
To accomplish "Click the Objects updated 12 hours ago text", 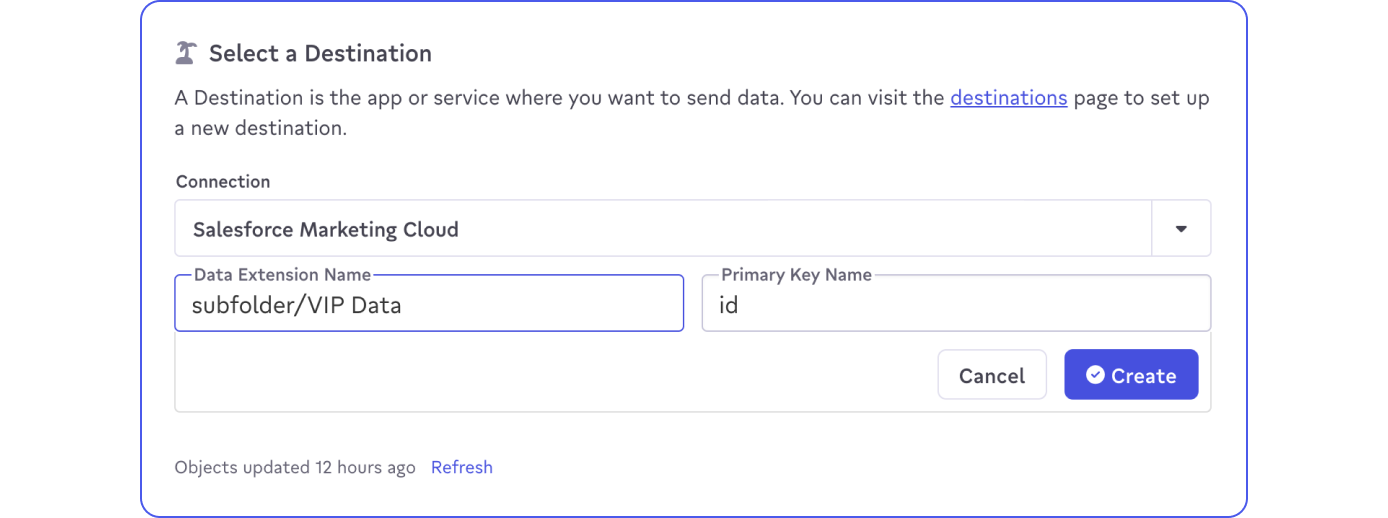I will pyautogui.click(x=295, y=467).
